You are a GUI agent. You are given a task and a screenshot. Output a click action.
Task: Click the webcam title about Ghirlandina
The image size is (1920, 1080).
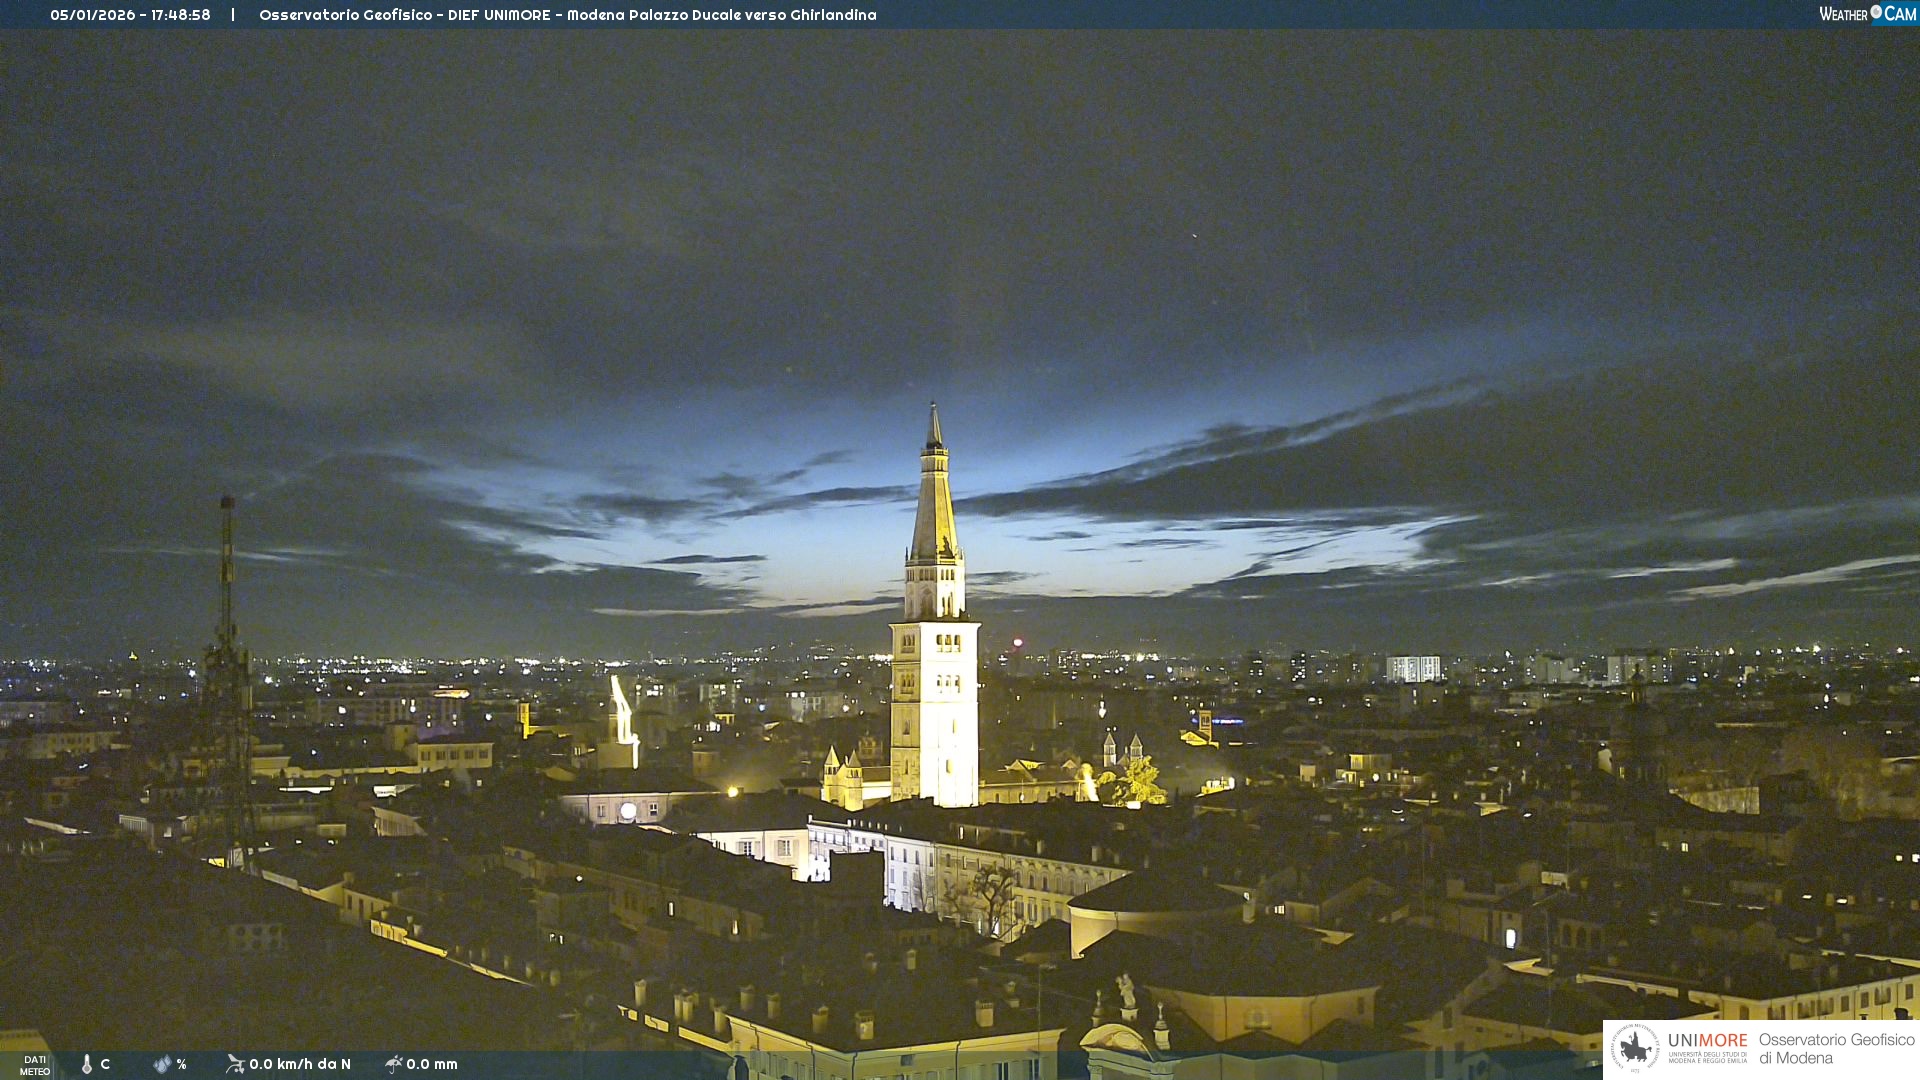pyautogui.click(x=567, y=15)
